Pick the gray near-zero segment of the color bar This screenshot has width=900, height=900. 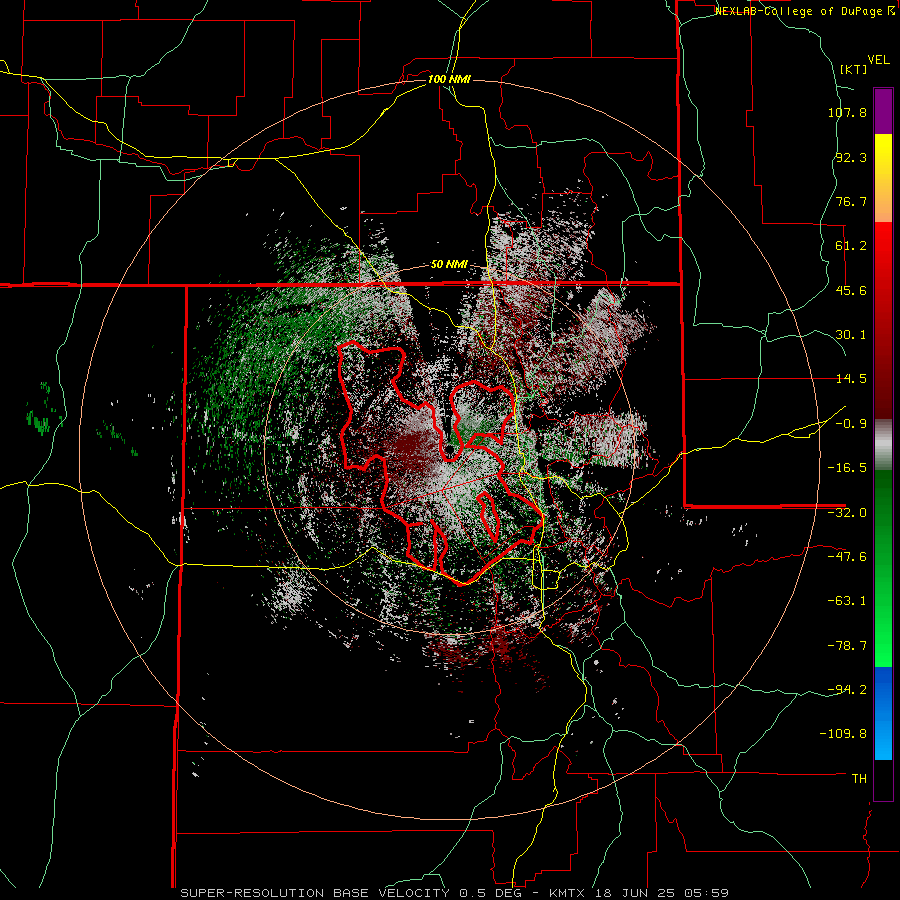pyautogui.click(x=883, y=445)
